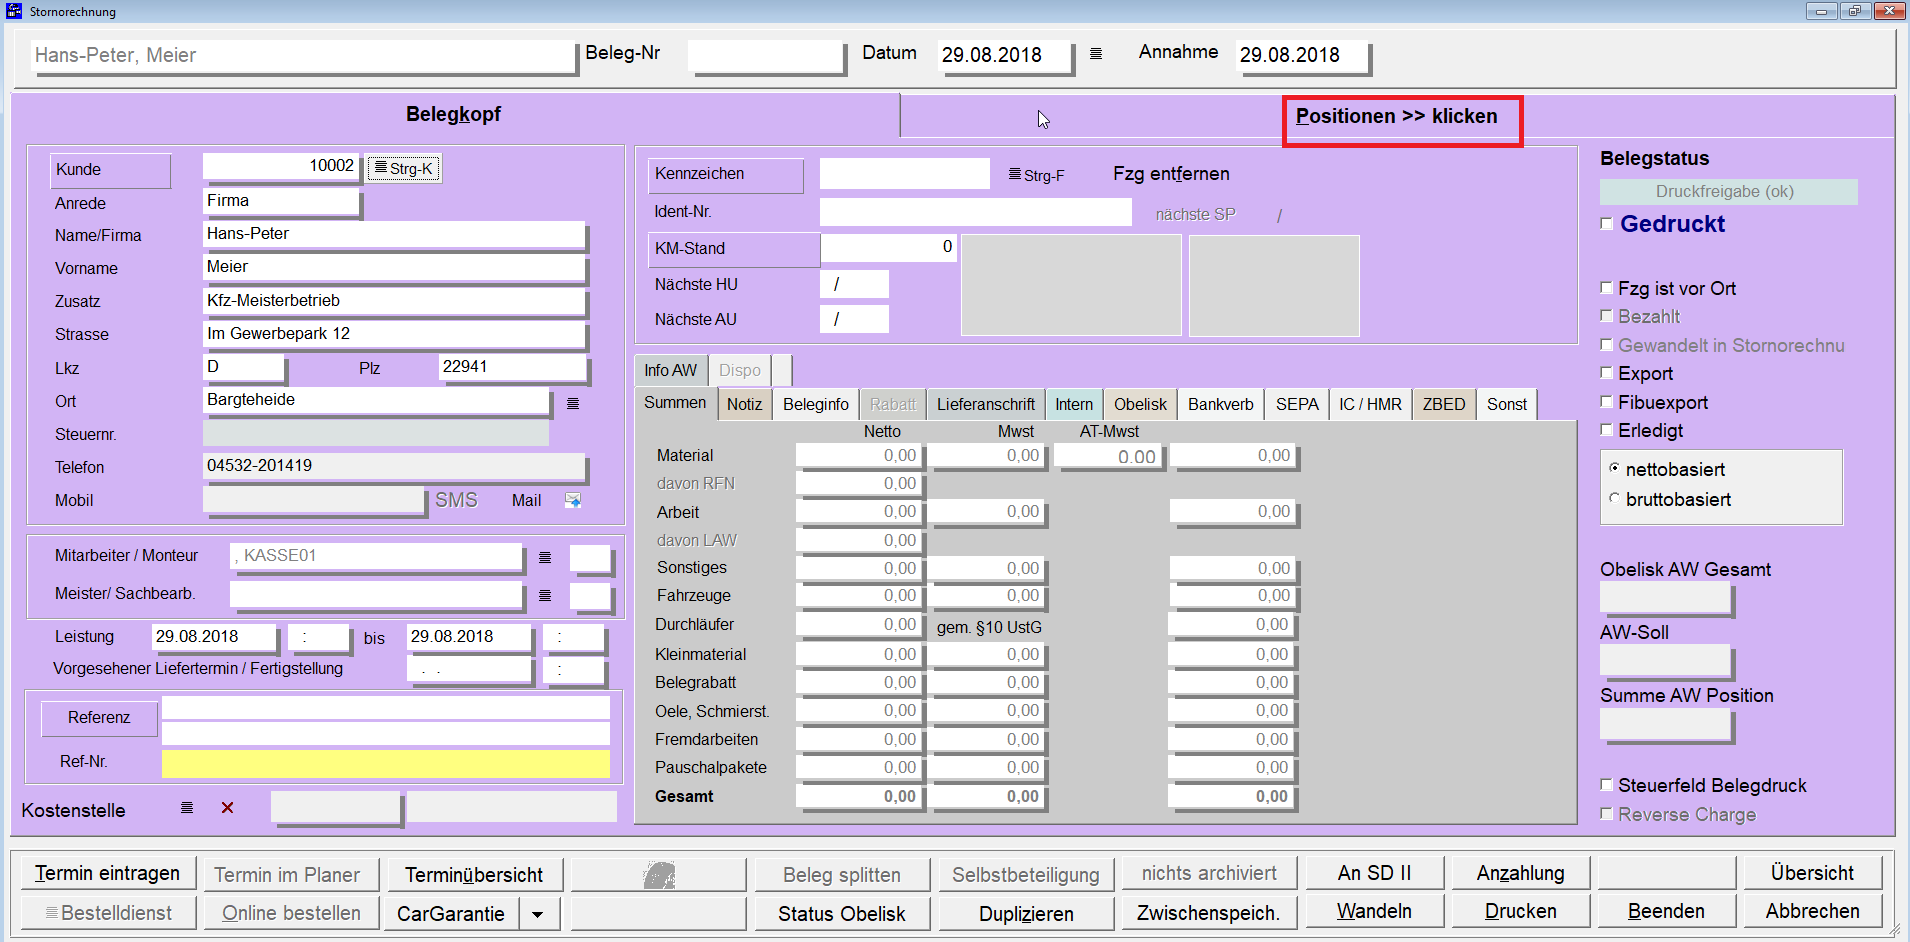
Task: Click the Wandeln button
Action: click(1374, 911)
